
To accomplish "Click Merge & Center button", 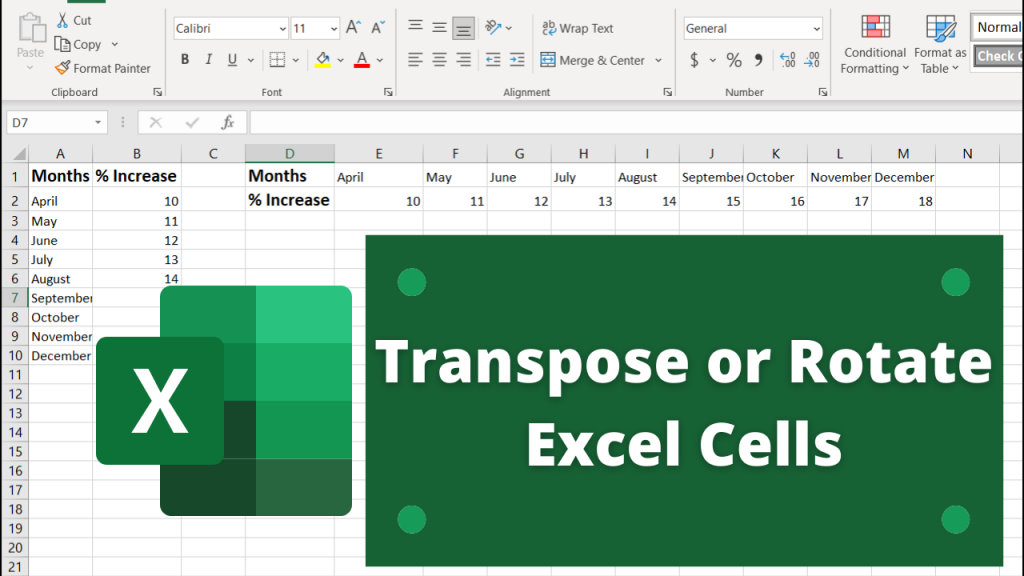I will point(592,60).
